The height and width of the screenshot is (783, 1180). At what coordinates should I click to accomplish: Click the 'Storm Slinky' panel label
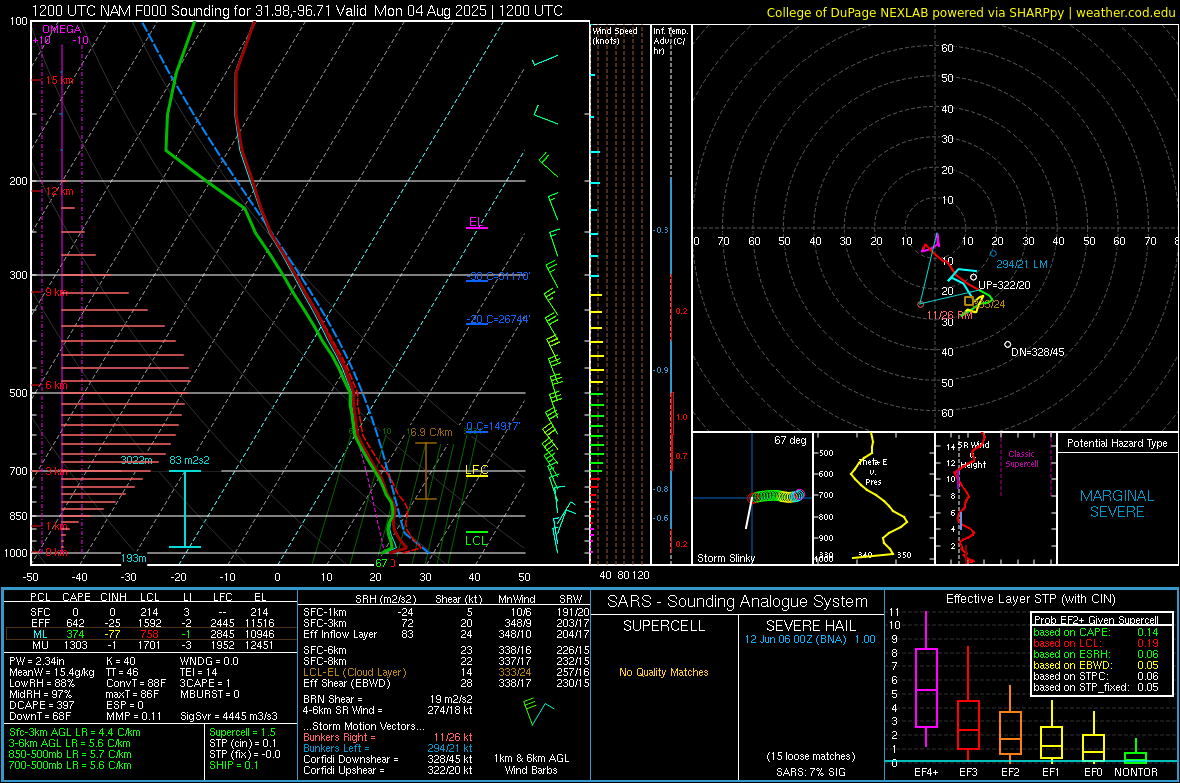click(725, 558)
